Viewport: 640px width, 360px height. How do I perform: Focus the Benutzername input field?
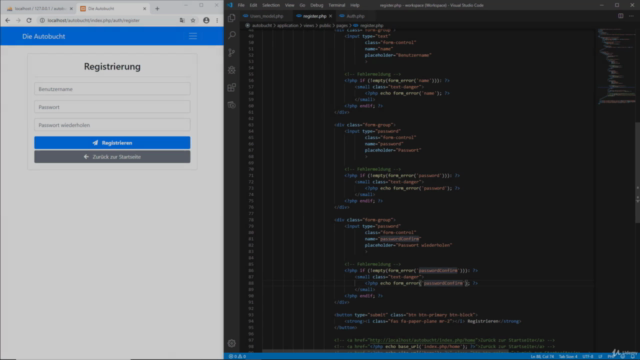tap(112, 89)
